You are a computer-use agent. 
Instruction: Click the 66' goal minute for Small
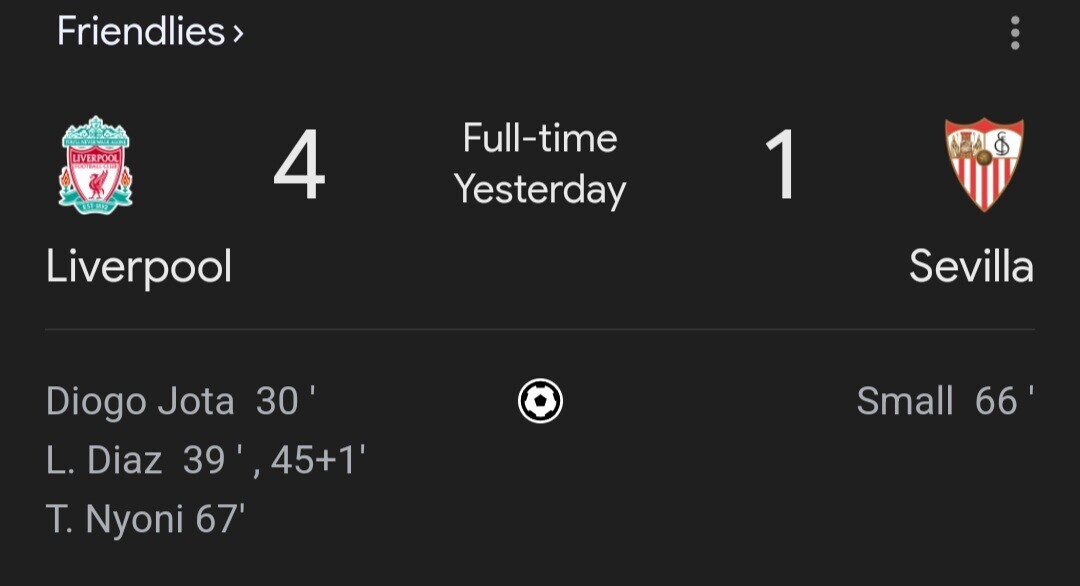pyautogui.click(x=1004, y=401)
